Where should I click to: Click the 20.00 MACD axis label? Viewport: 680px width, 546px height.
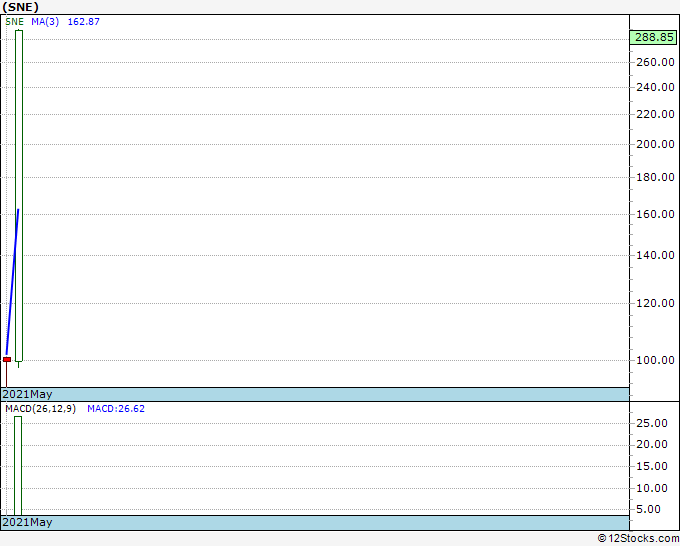652,445
